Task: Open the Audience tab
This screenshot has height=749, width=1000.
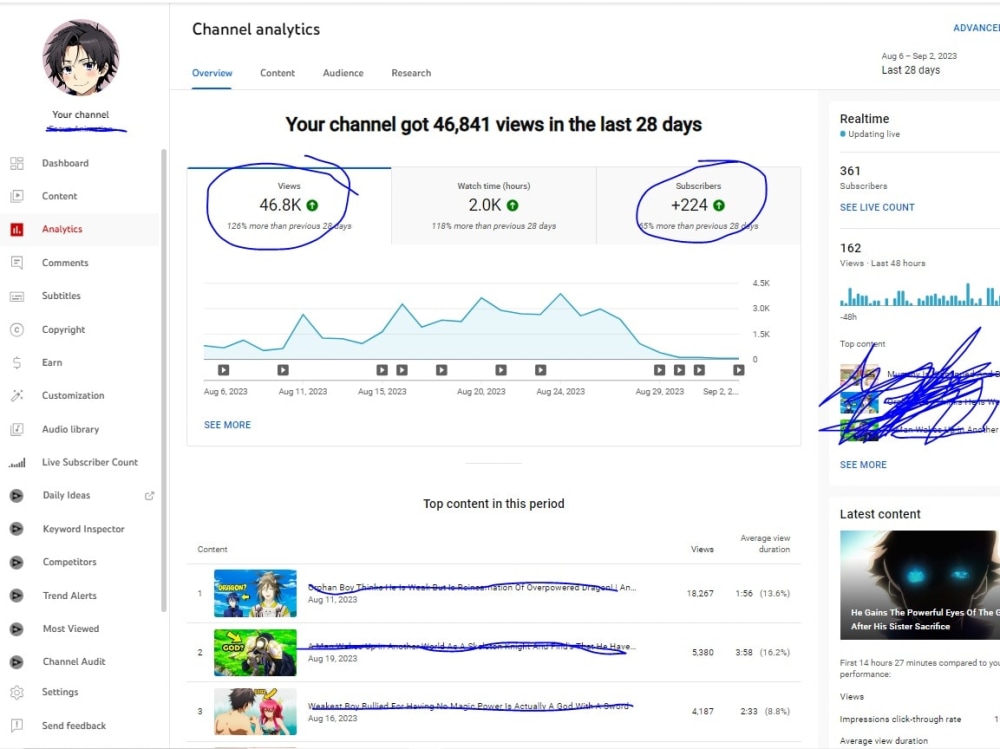Action: click(x=343, y=73)
